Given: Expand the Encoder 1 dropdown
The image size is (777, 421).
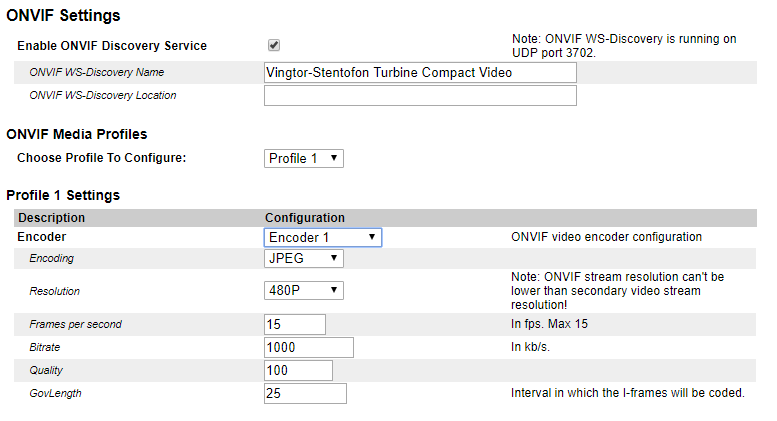Looking at the screenshot, I should point(322,237).
